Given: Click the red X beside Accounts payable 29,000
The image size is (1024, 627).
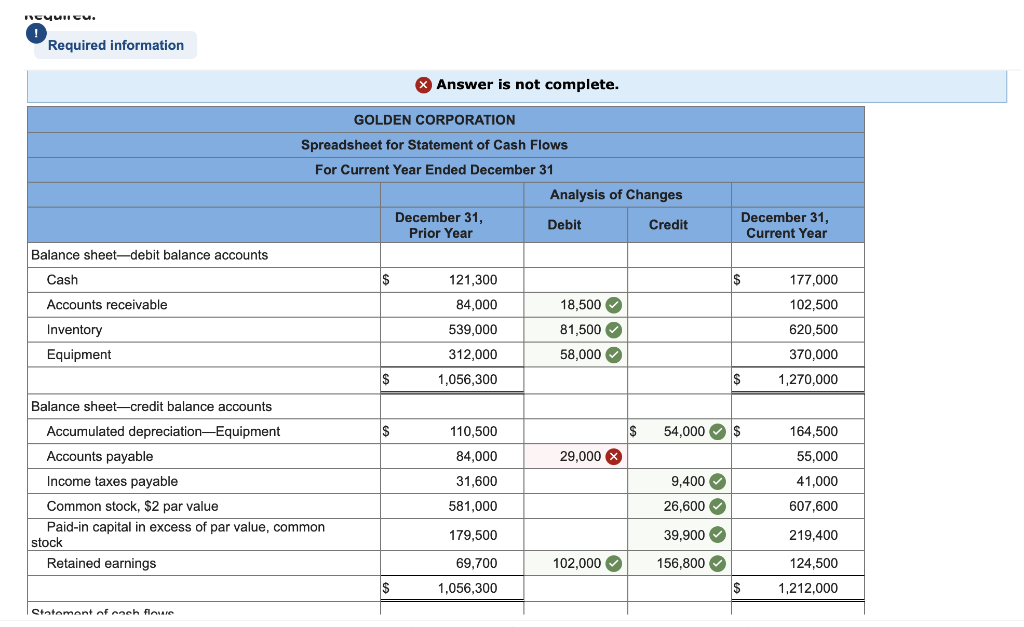Looking at the screenshot, I should coord(612,456).
